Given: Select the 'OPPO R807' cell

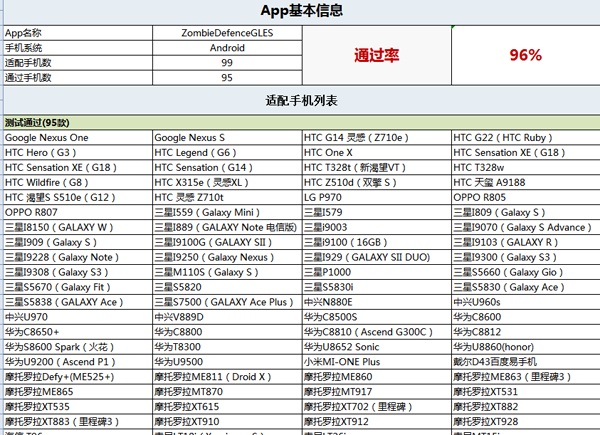Looking at the screenshot, I should click(x=78, y=212).
